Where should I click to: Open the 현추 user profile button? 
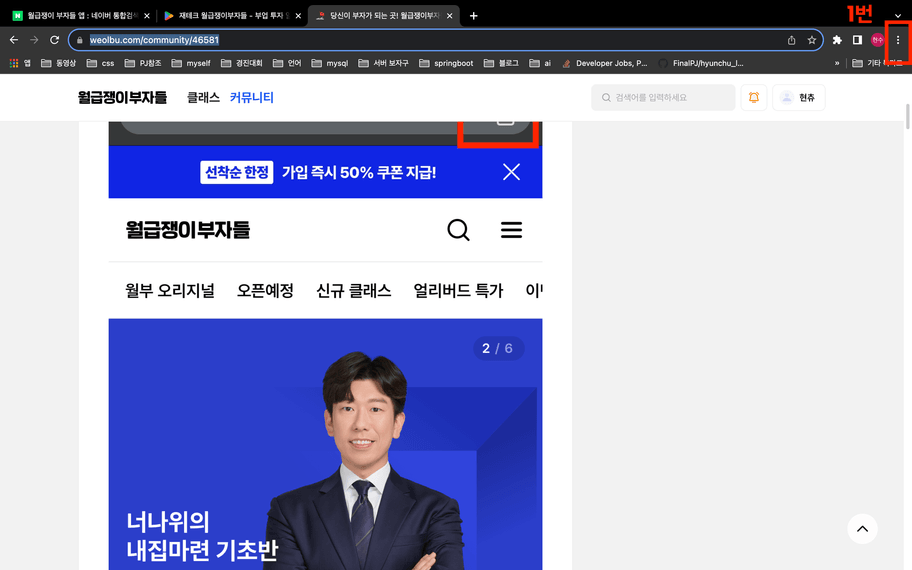(x=799, y=97)
